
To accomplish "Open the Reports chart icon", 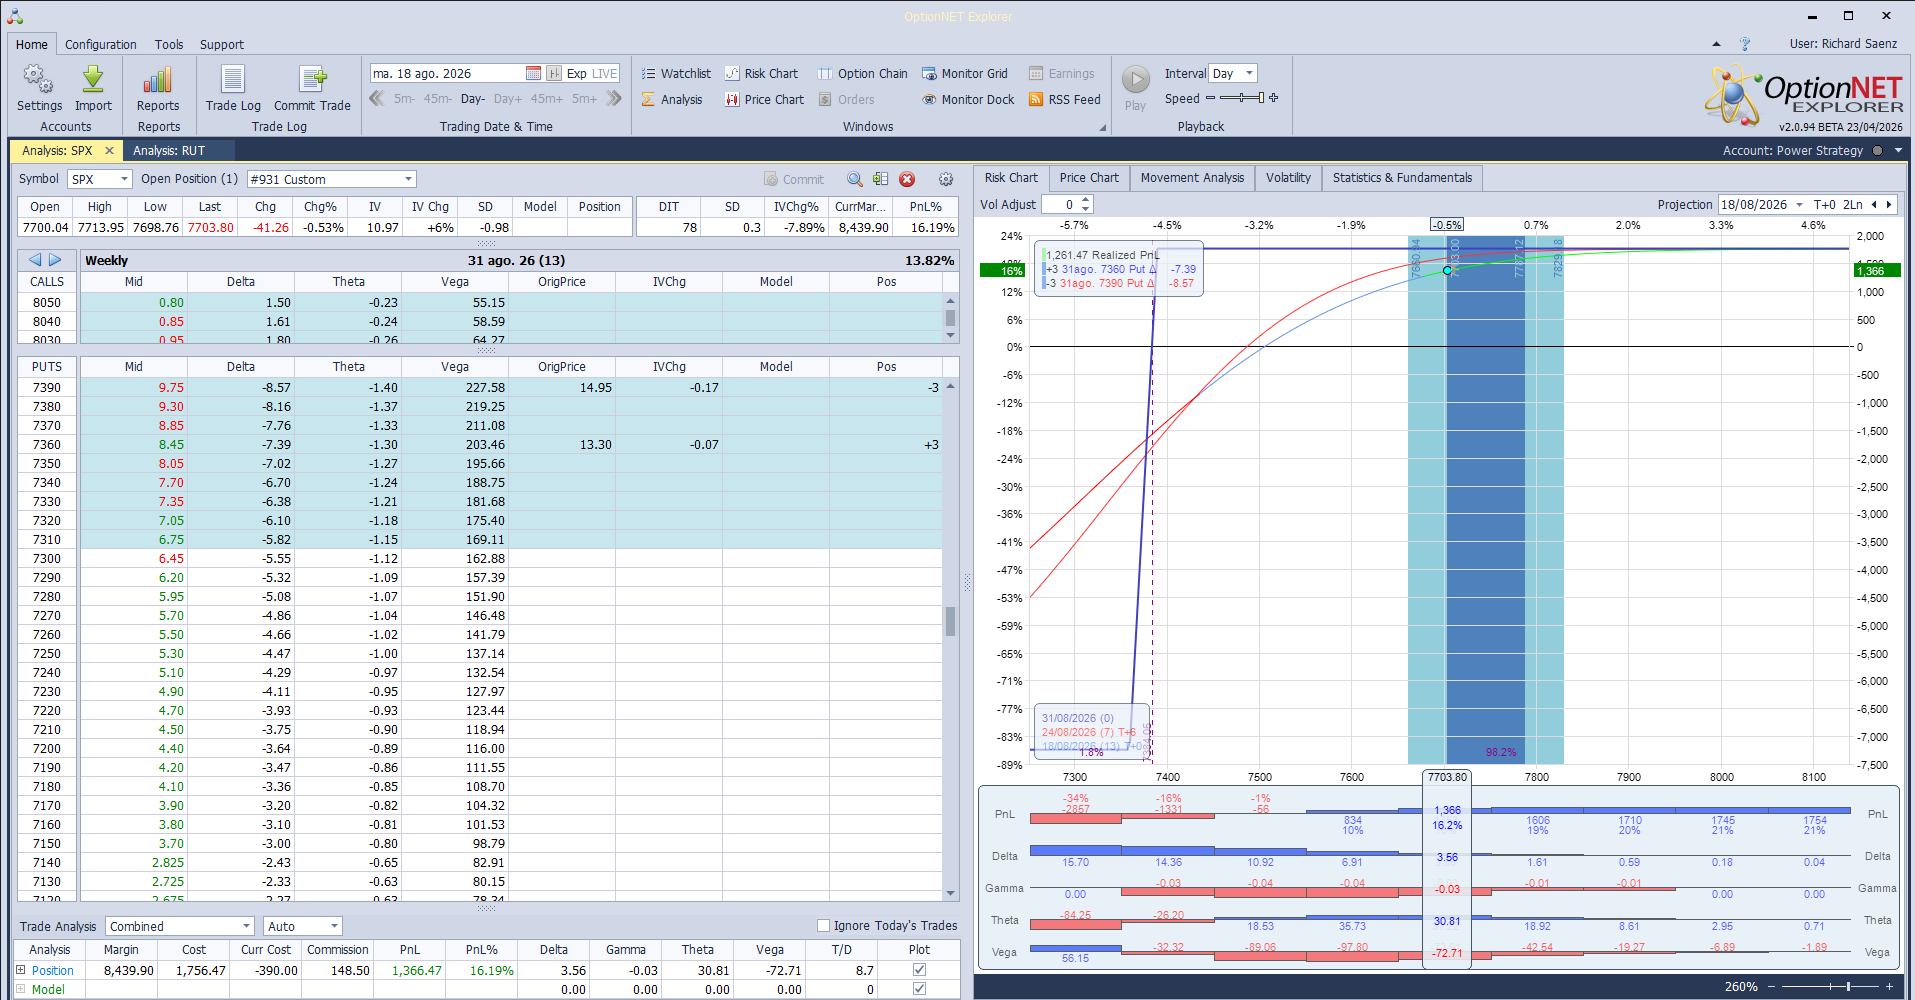I will [158, 88].
